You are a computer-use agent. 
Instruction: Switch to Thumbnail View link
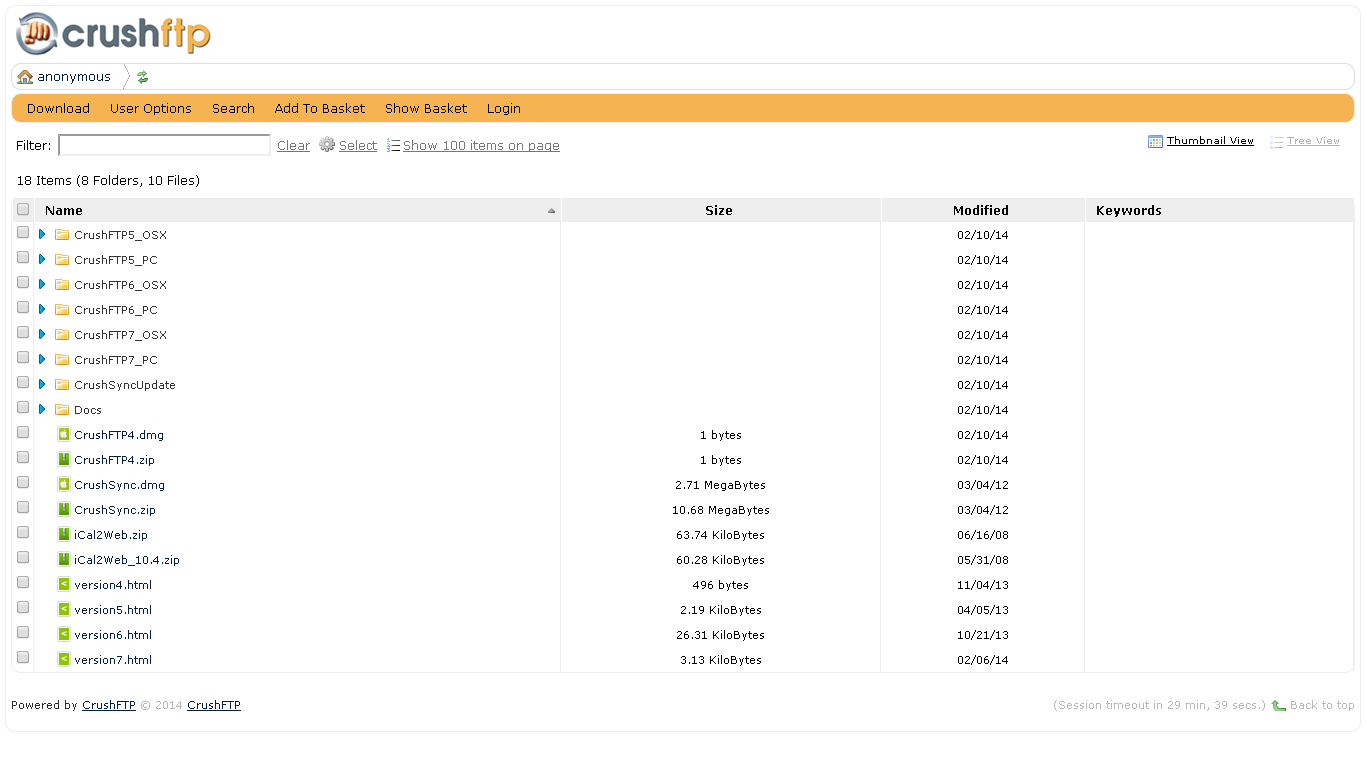1210,141
